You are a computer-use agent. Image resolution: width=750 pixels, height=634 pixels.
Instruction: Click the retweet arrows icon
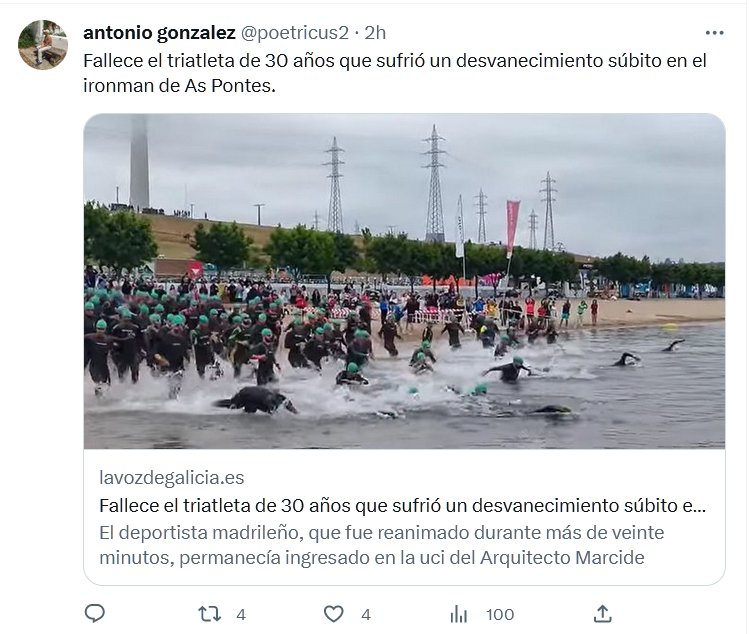click(210, 614)
